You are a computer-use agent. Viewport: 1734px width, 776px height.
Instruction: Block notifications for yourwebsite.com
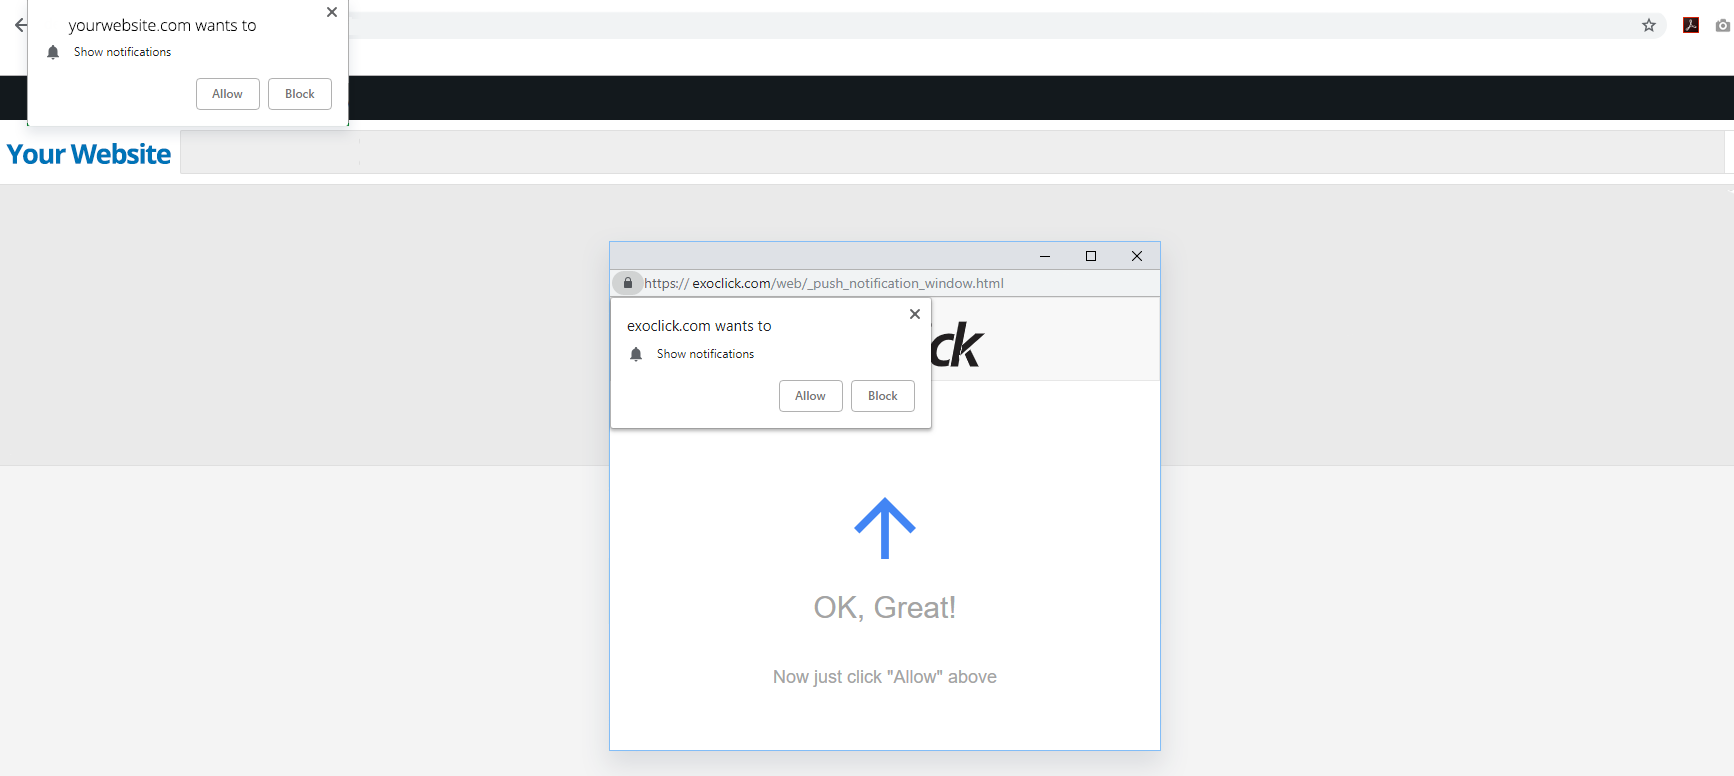tap(300, 94)
